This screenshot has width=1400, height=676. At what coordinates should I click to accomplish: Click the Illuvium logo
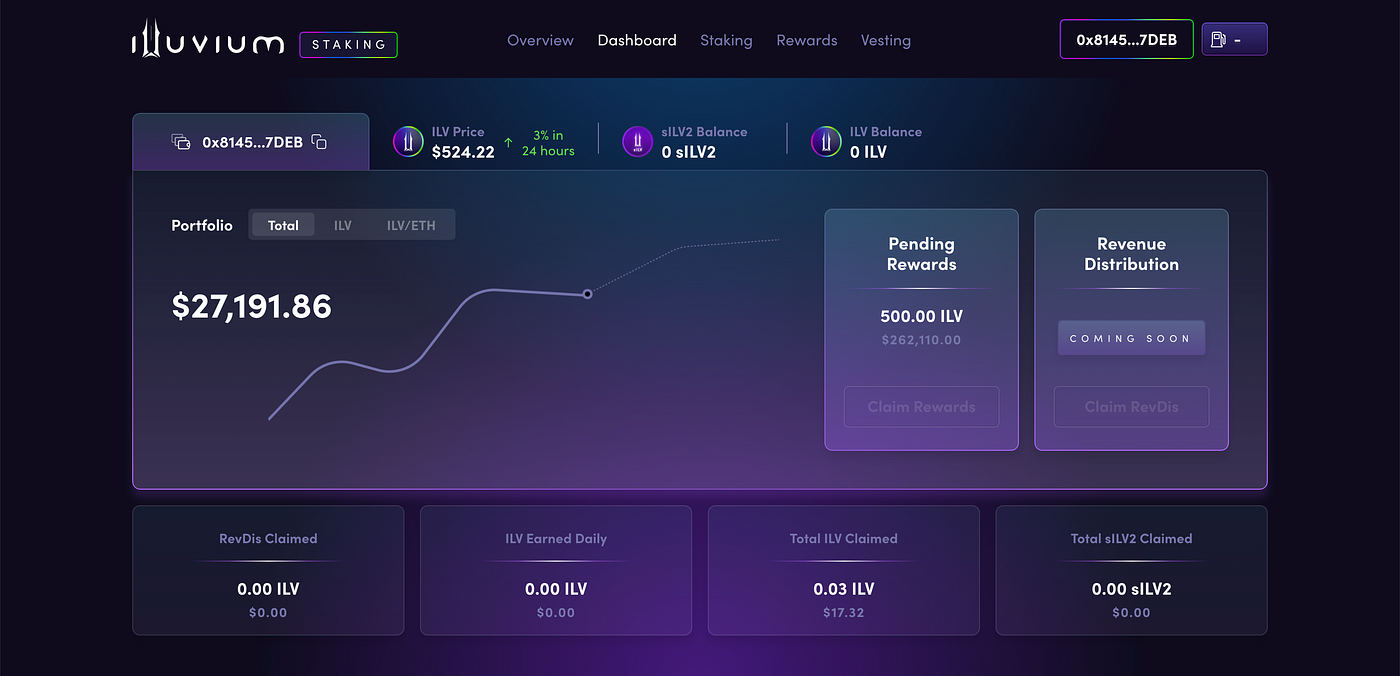click(x=207, y=40)
